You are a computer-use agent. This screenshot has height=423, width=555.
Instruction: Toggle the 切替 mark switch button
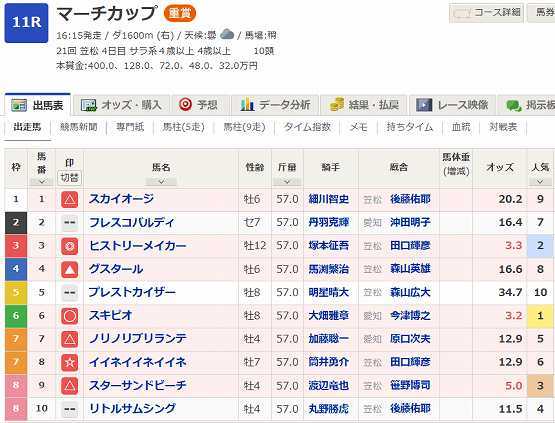(69, 178)
